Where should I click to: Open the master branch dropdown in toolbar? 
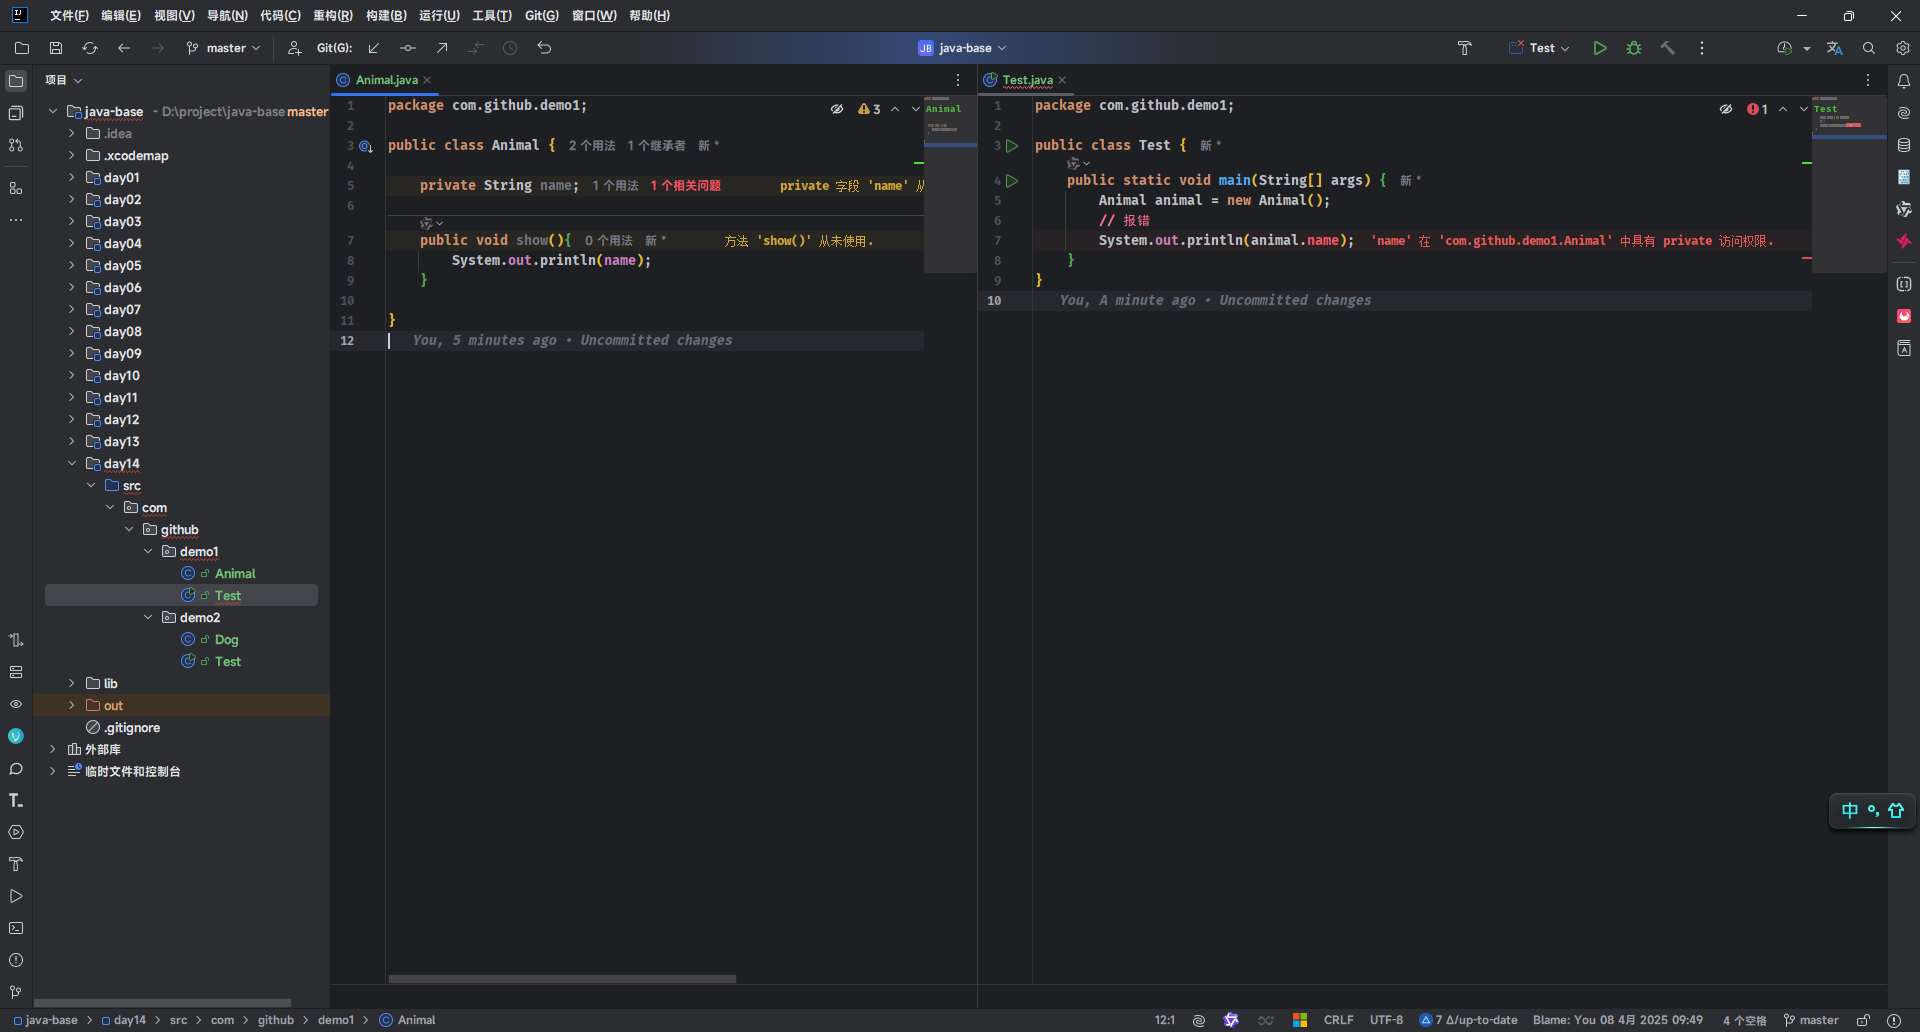pos(224,48)
